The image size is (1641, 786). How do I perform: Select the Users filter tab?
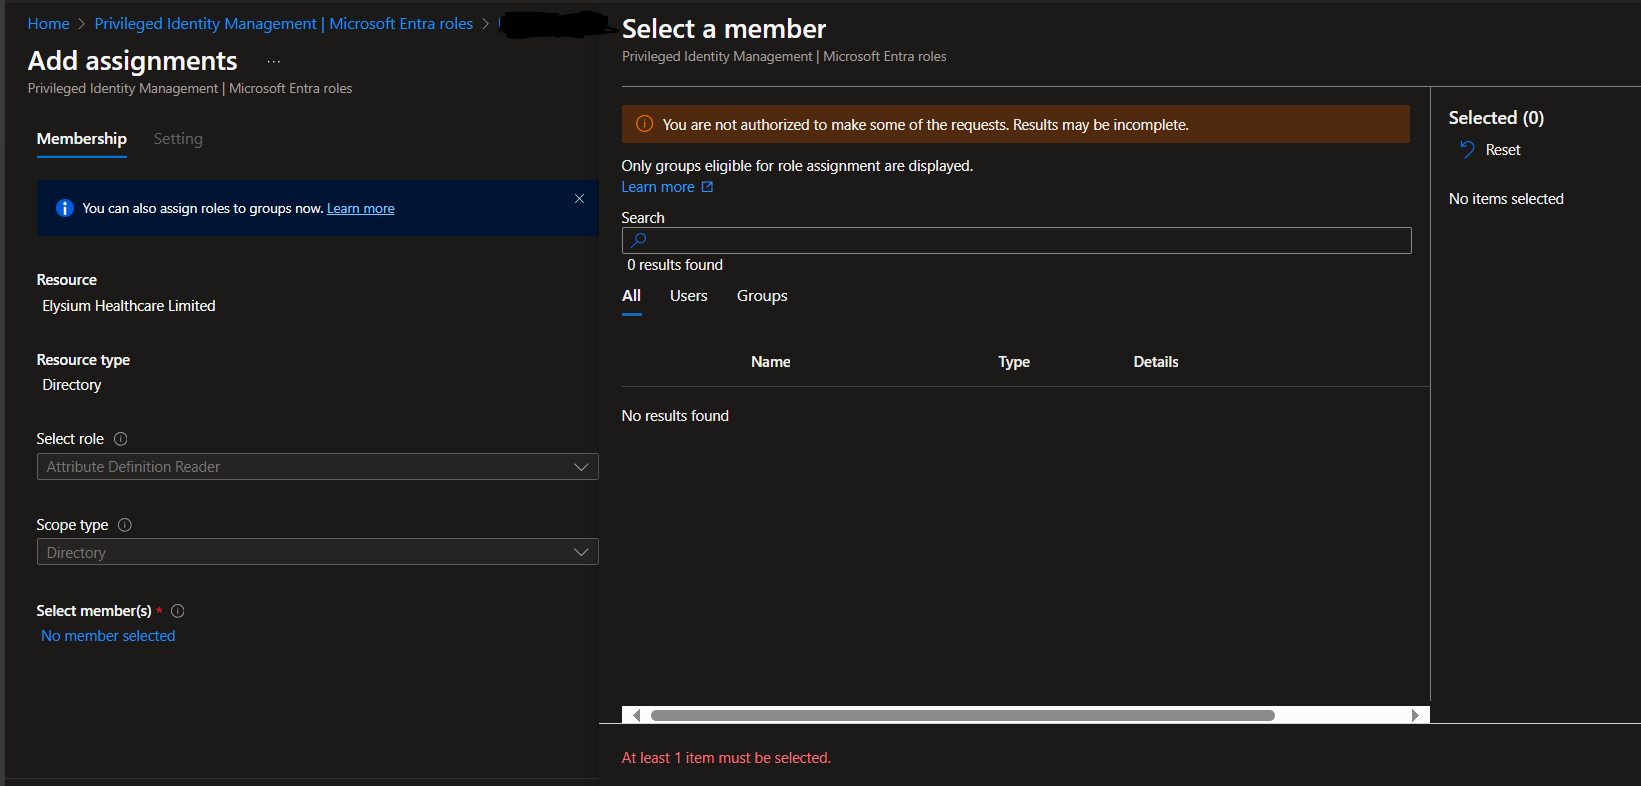[689, 296]
